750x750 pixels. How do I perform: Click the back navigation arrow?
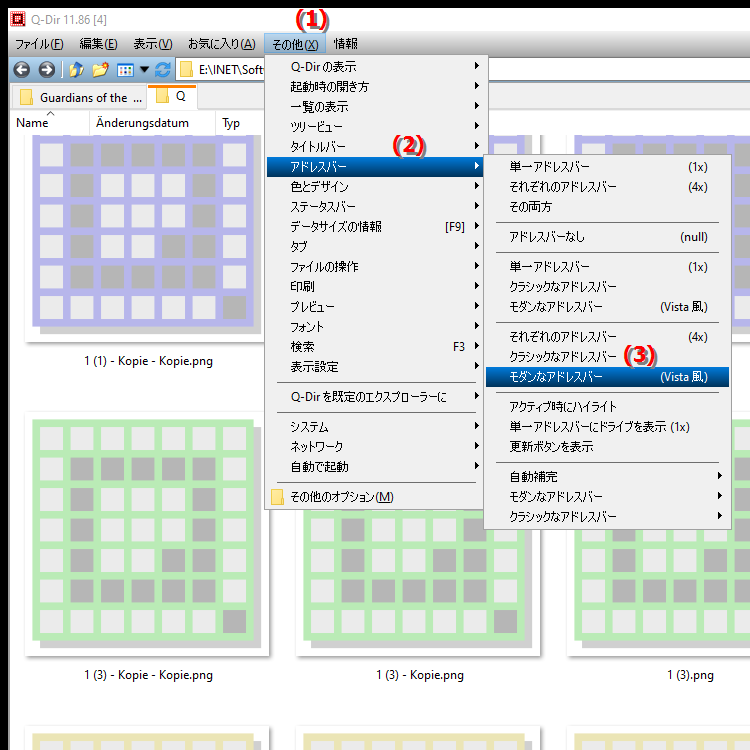(22, 70)
